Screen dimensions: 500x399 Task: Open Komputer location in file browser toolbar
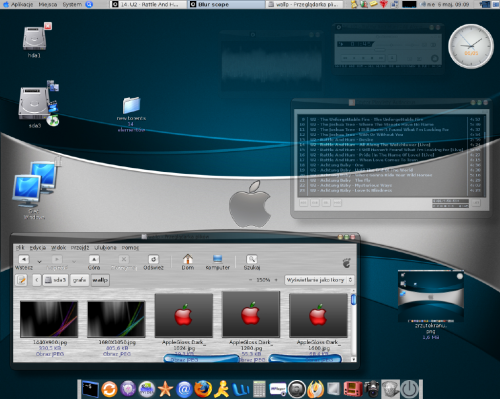(x=217, y=262)
